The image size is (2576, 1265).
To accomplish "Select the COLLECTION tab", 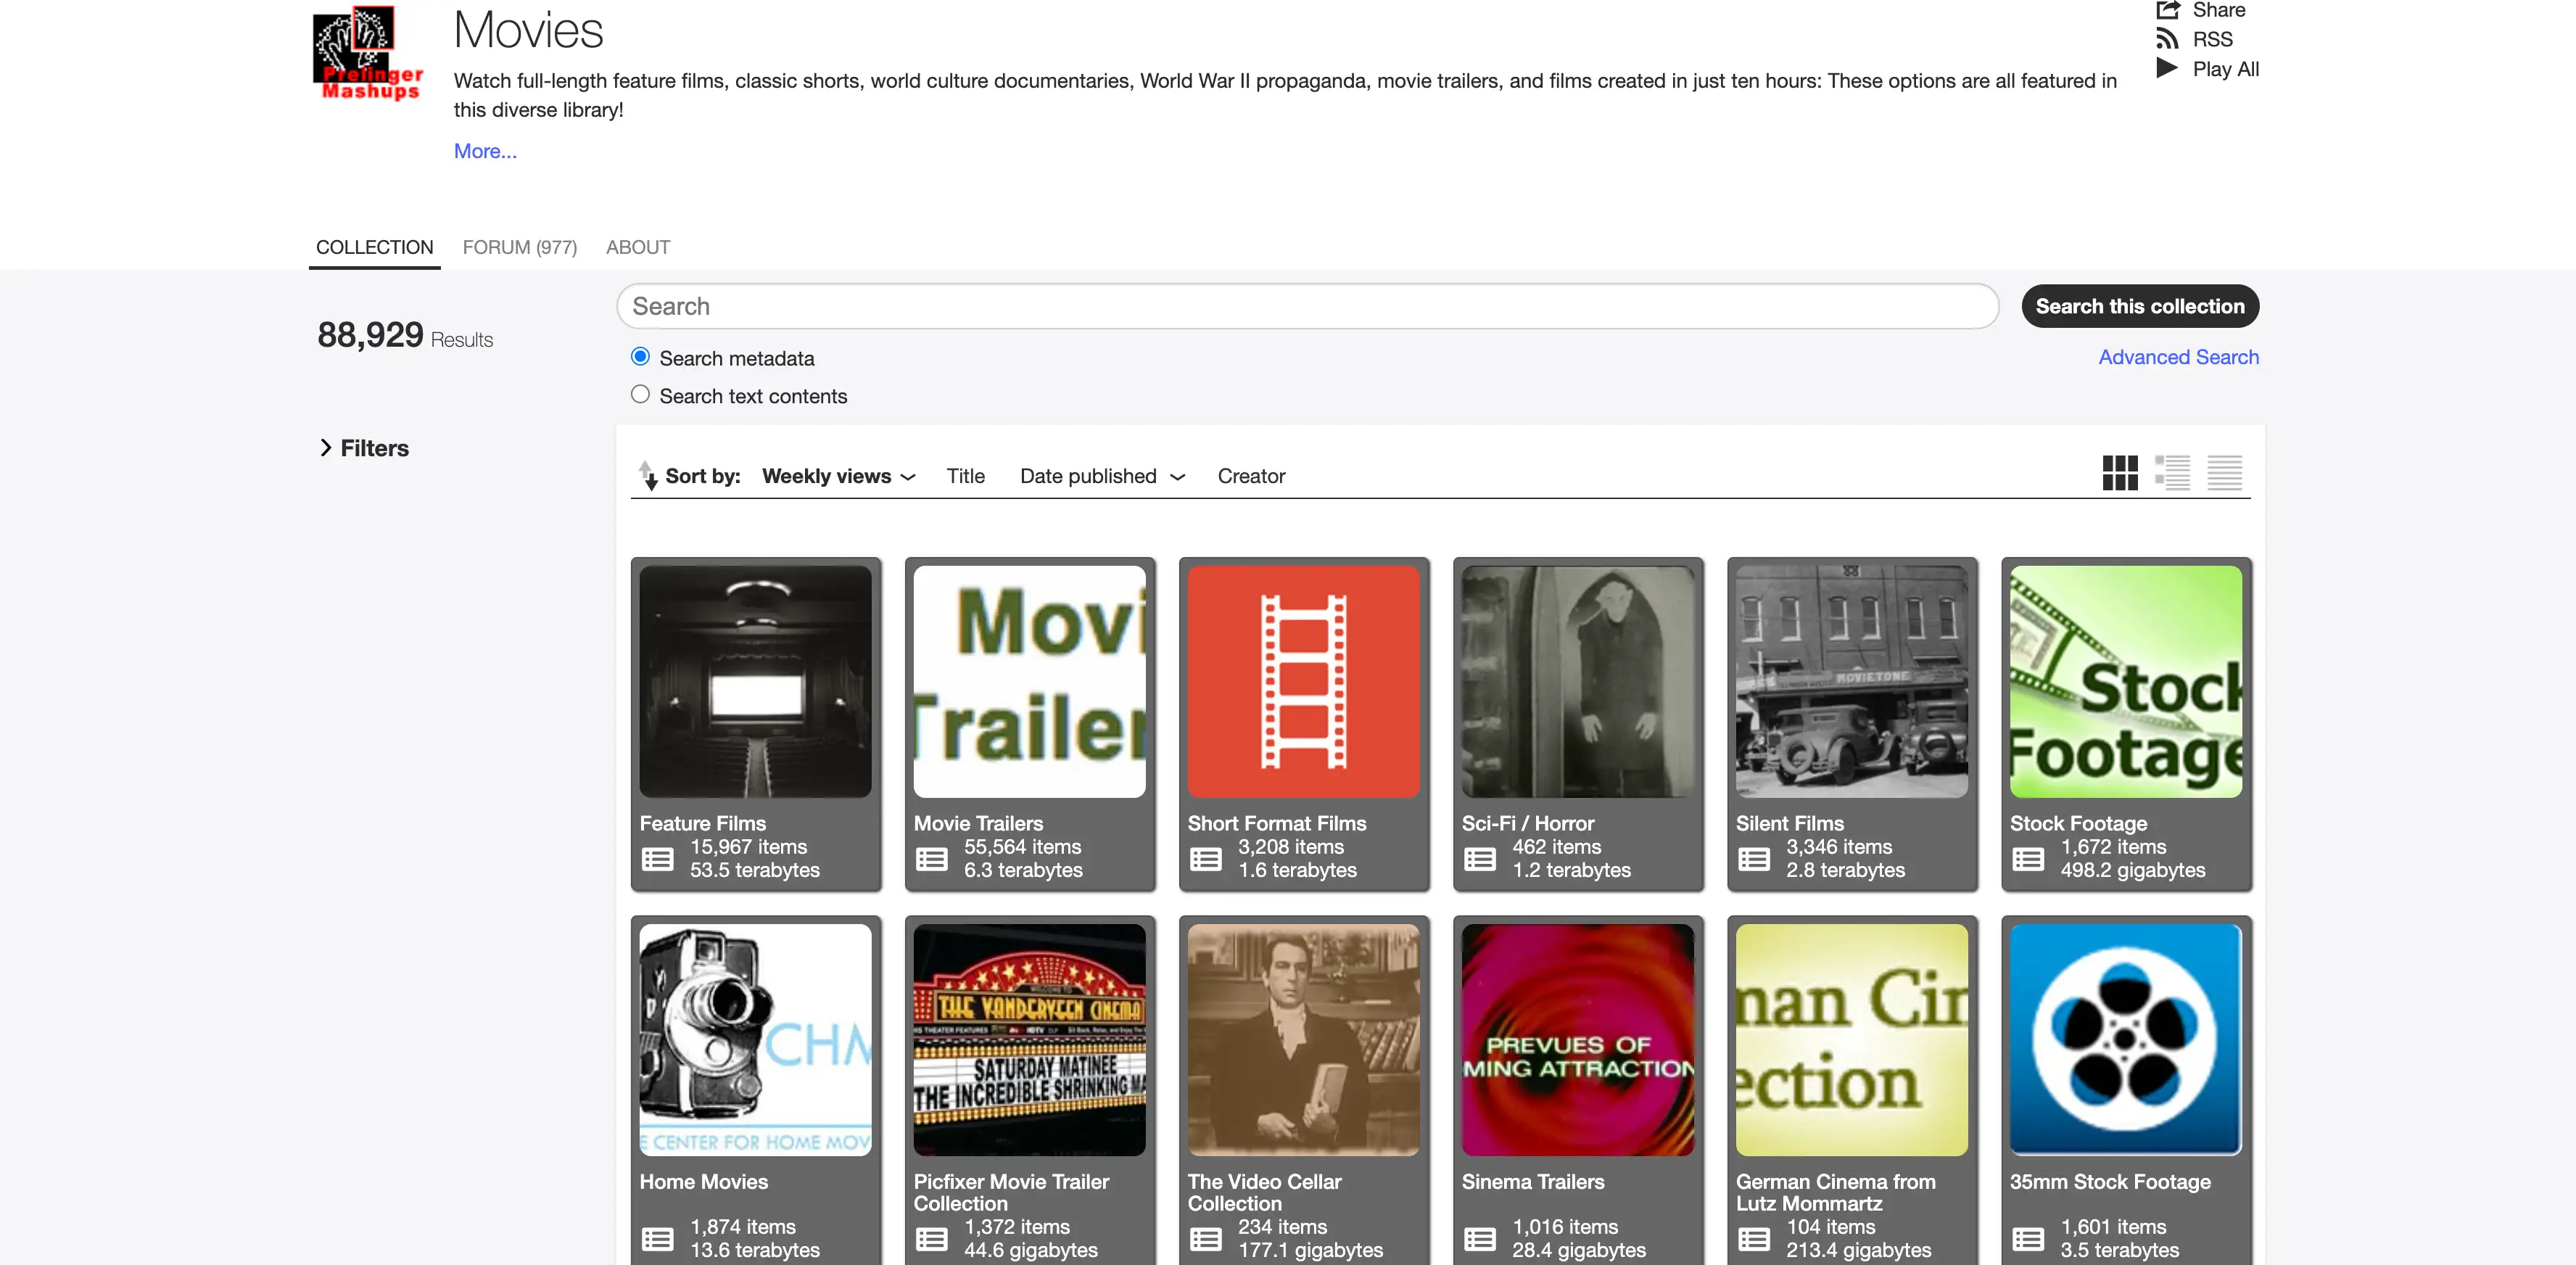I will tap(374, 247).
